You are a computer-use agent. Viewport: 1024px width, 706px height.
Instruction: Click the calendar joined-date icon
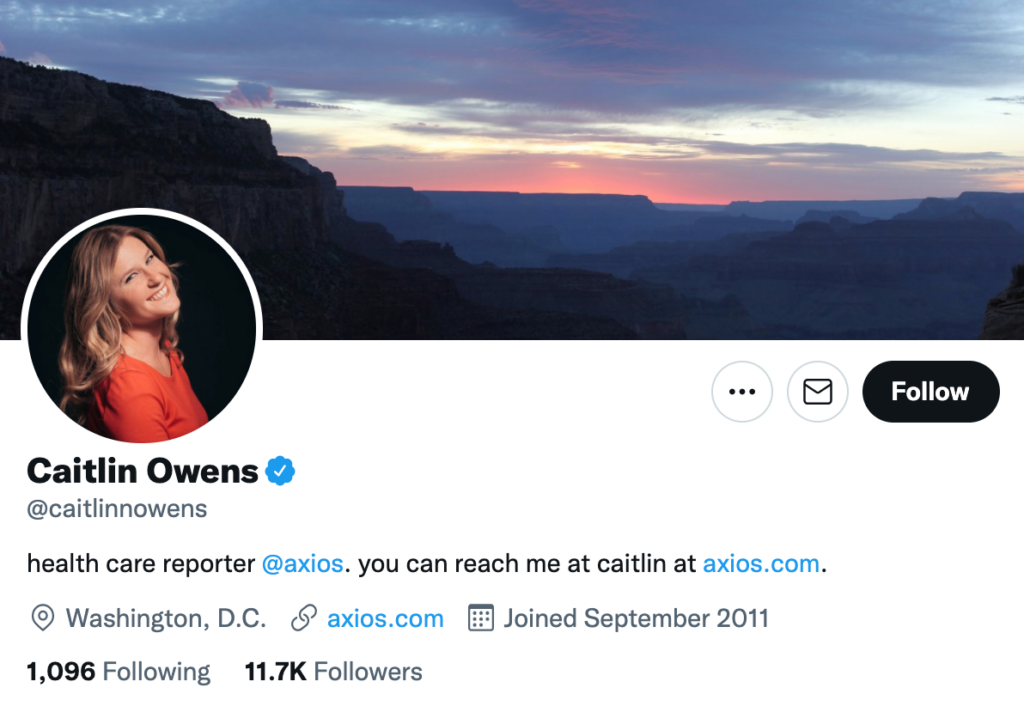click(x=481, y=618)
